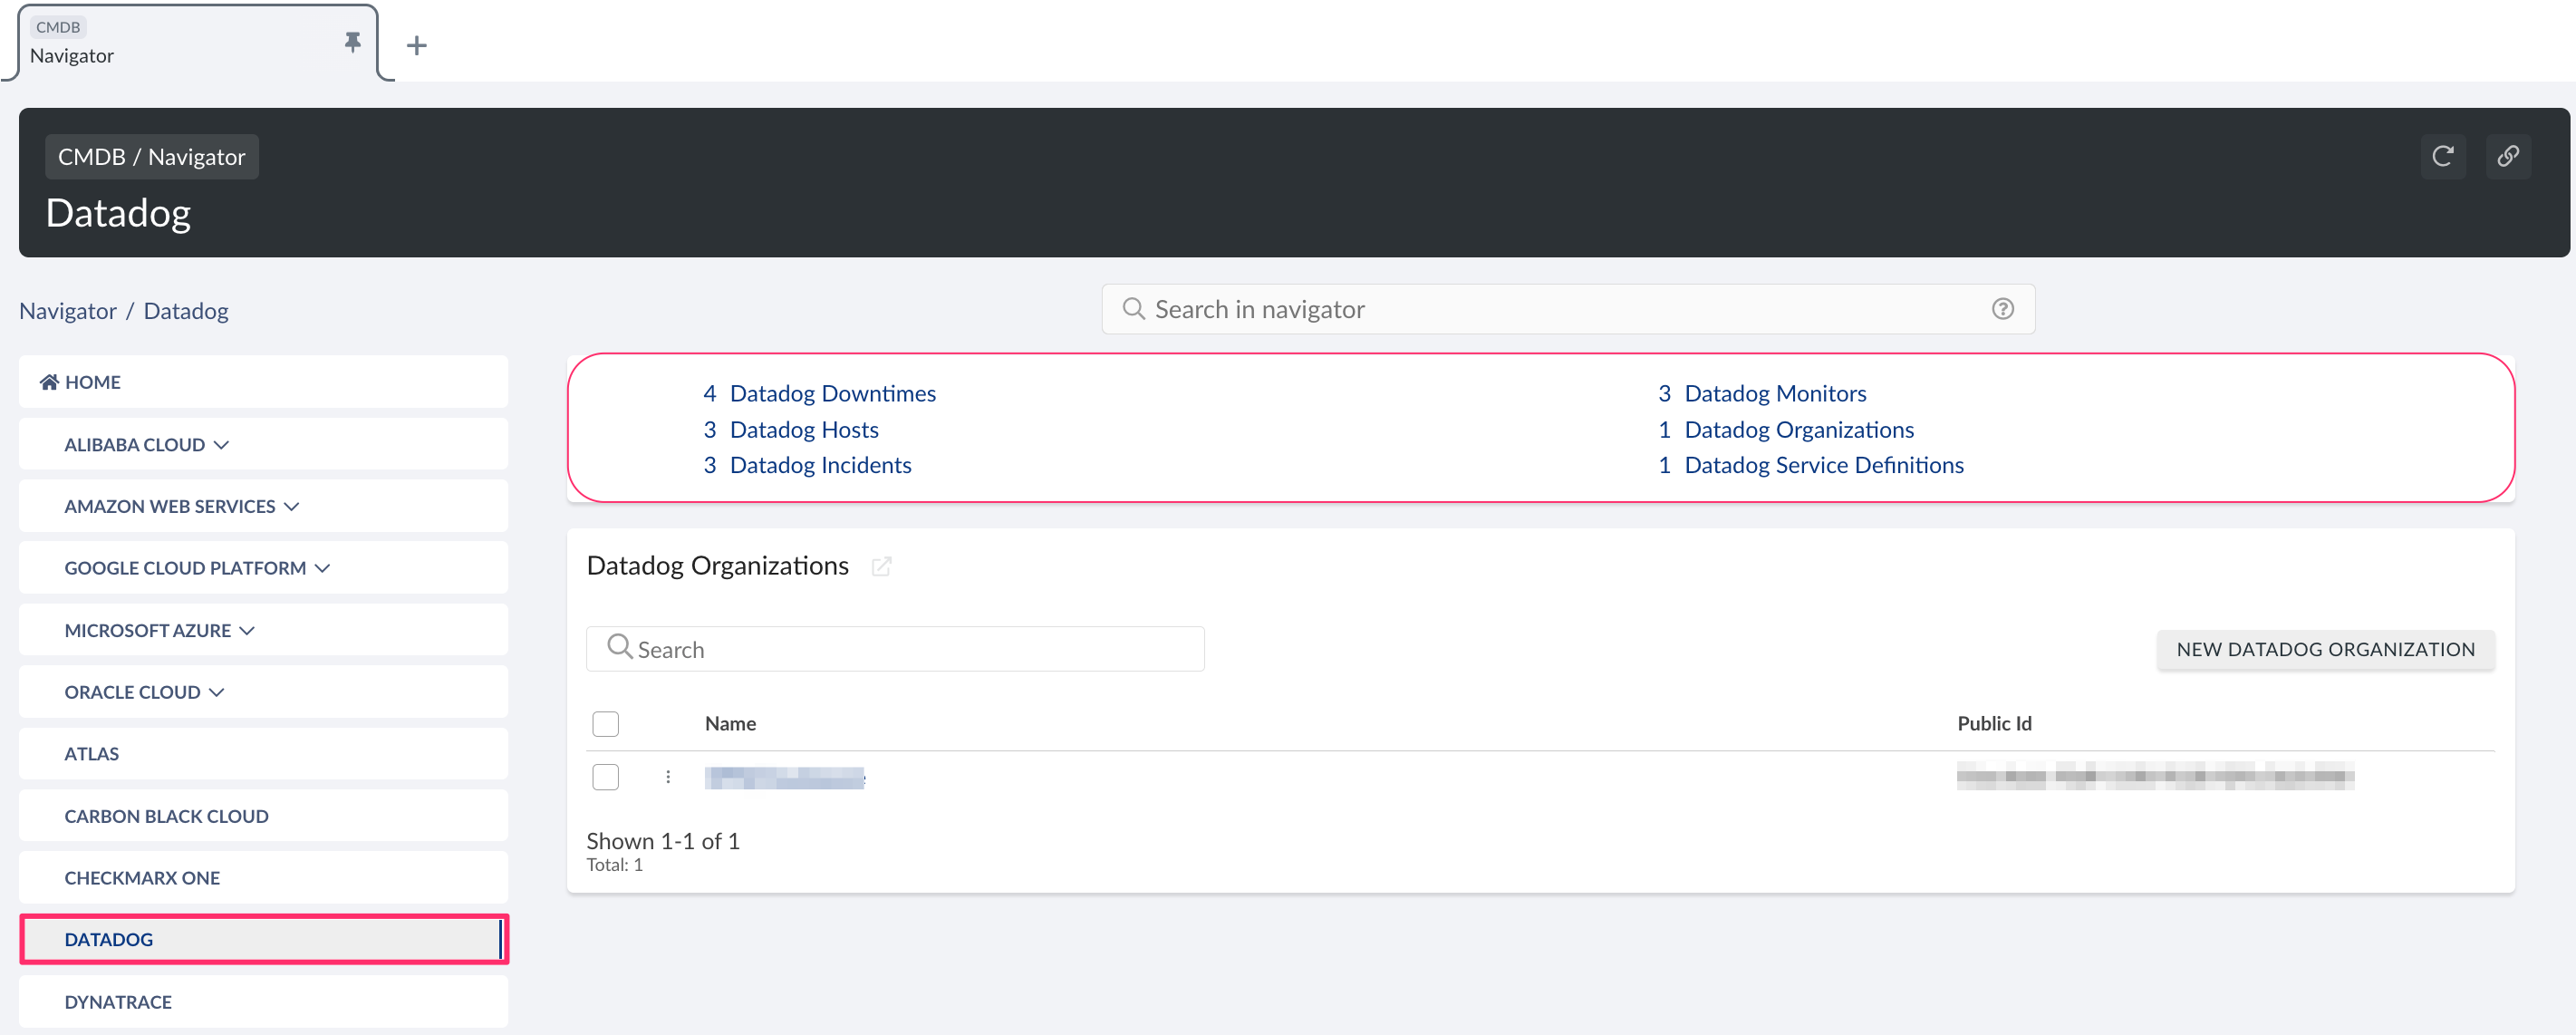The height and width of the screenshot is (1035, 2576).
Task: Focus the Search in navigator field
Action: (x=1568, y=309)
